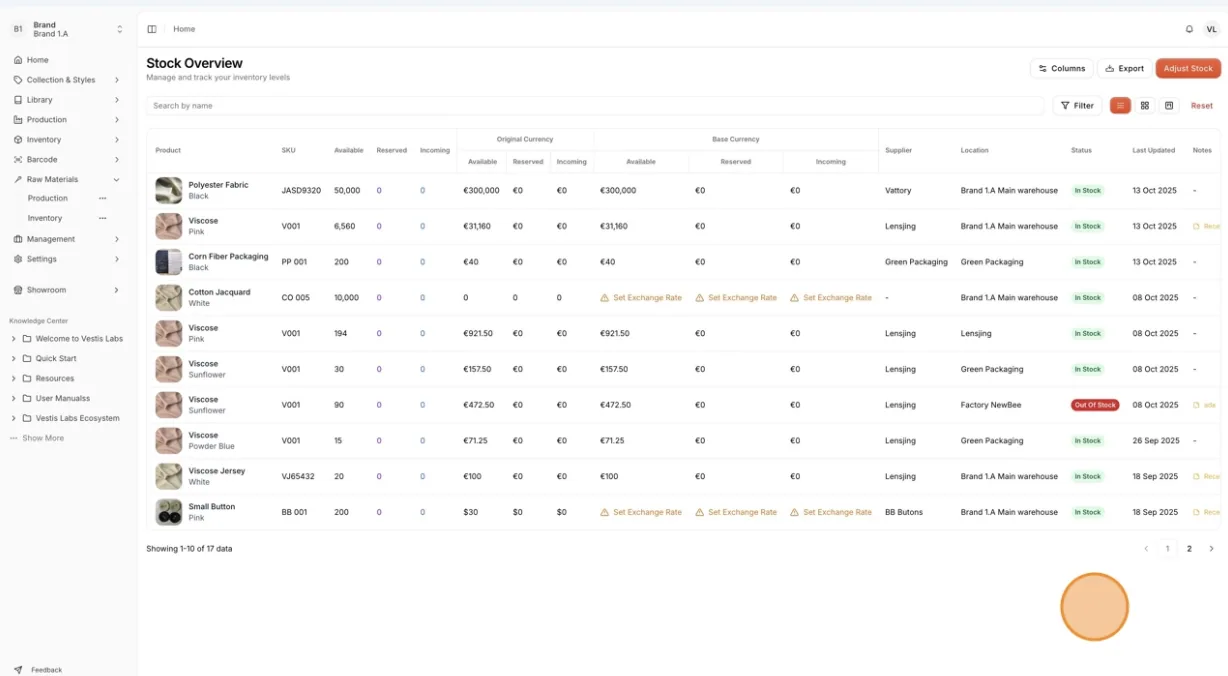The height and width of the screenshot is (676, 1228).
Task: Go to page 1
Action: click(x=1167, y=549)
